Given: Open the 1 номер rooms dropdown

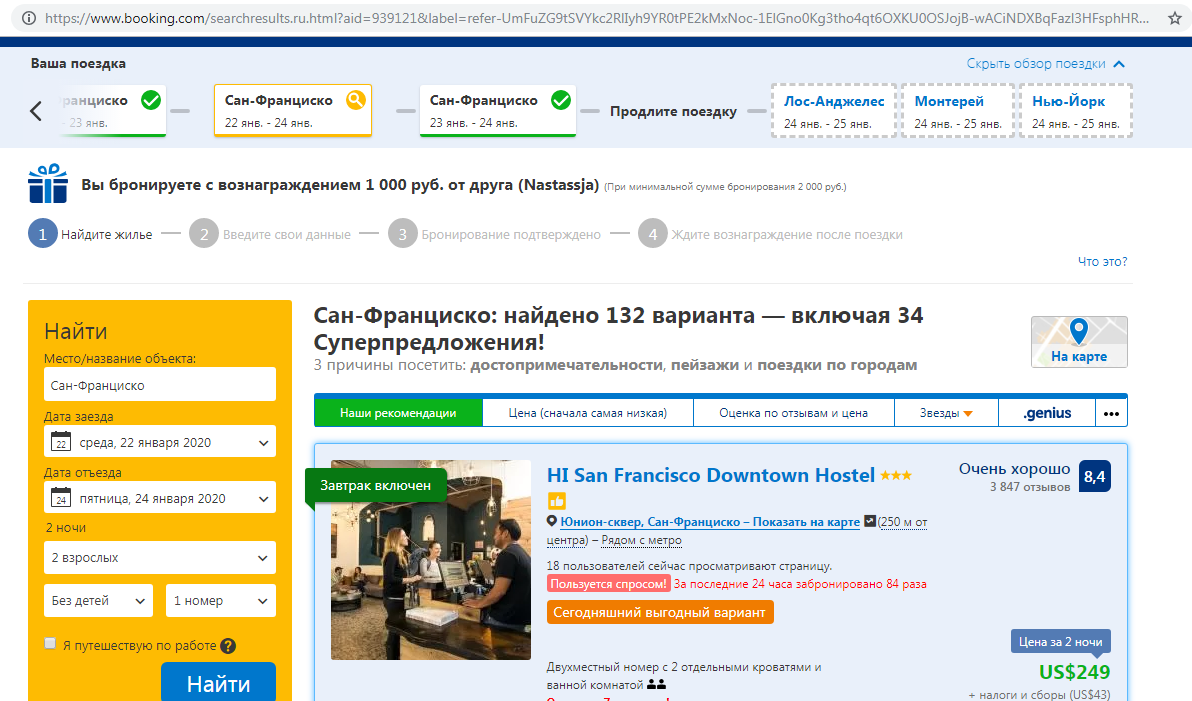Looking at the screenshot, I should click(220, 601).
